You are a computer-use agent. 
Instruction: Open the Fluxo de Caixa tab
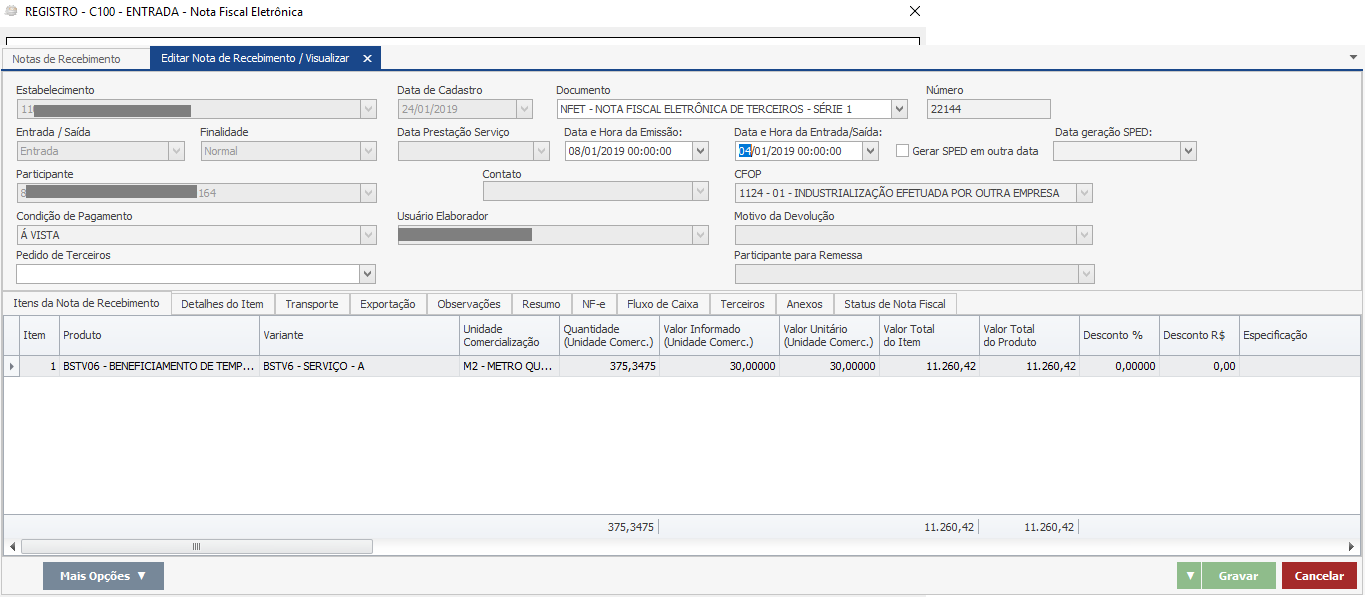point(662,304)
